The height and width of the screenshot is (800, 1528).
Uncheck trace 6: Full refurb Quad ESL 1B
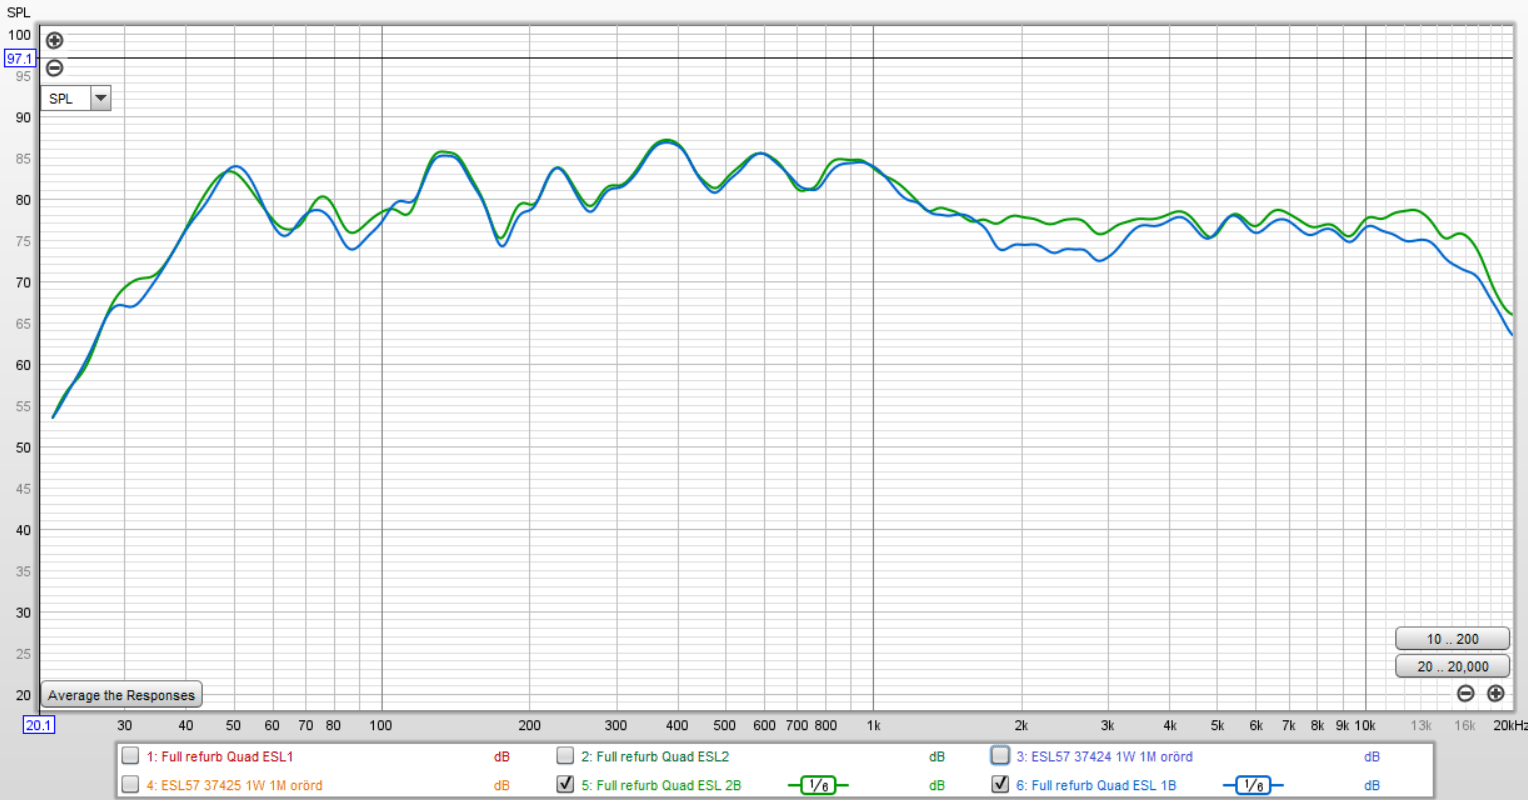coord(1000,785)
